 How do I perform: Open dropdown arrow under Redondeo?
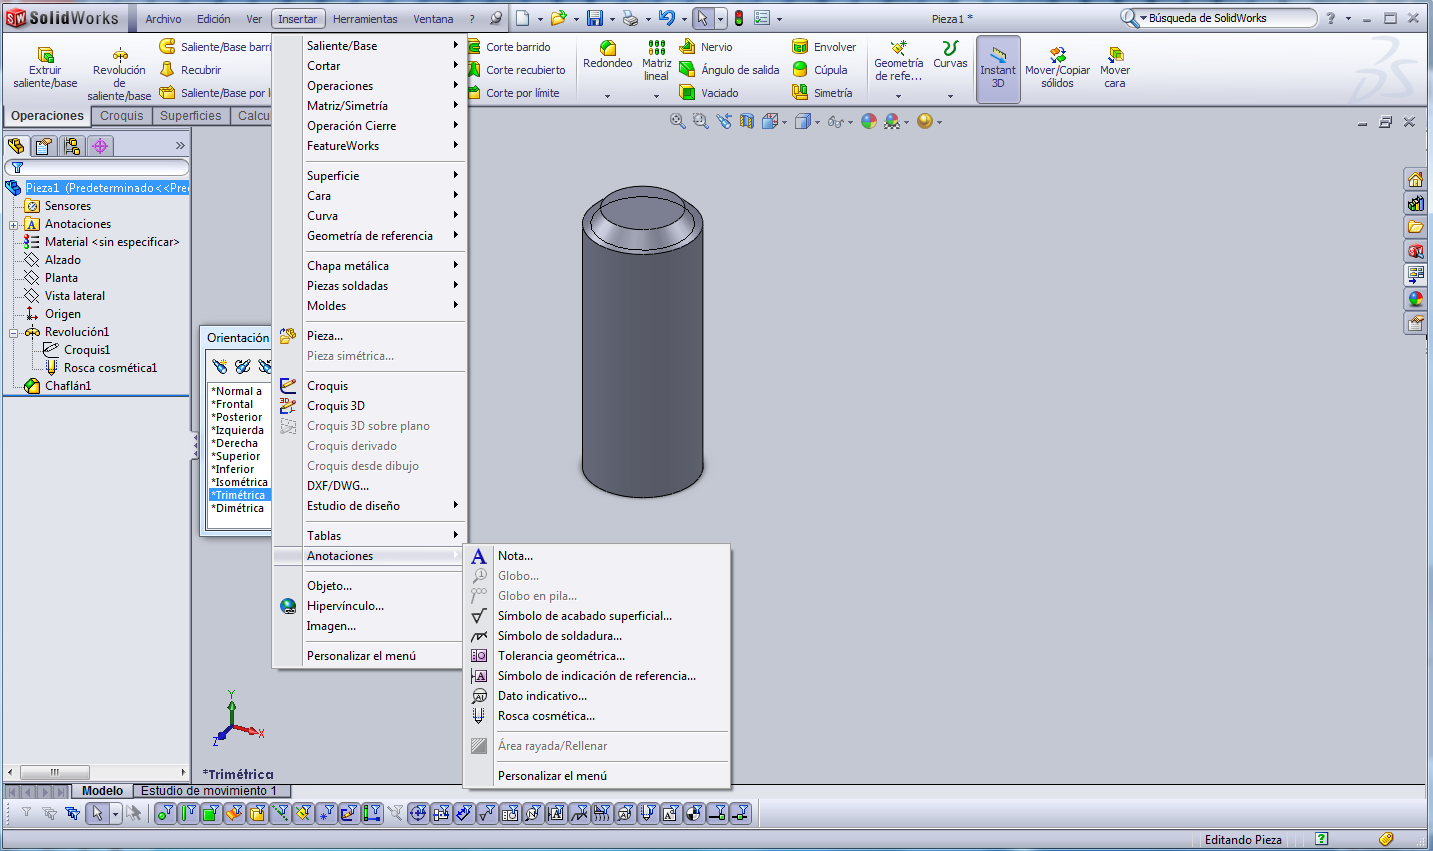point(607,96)
